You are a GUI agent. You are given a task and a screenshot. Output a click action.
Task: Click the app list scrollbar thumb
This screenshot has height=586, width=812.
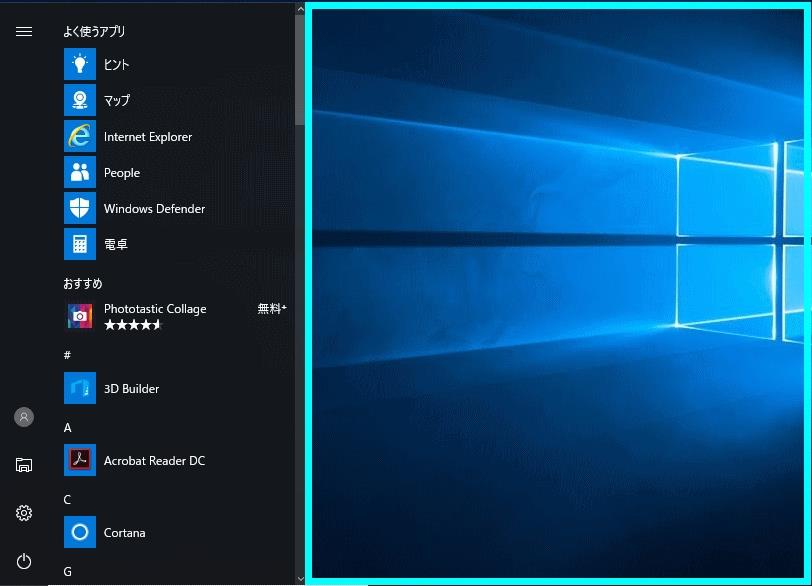click(x=300, y=69)
